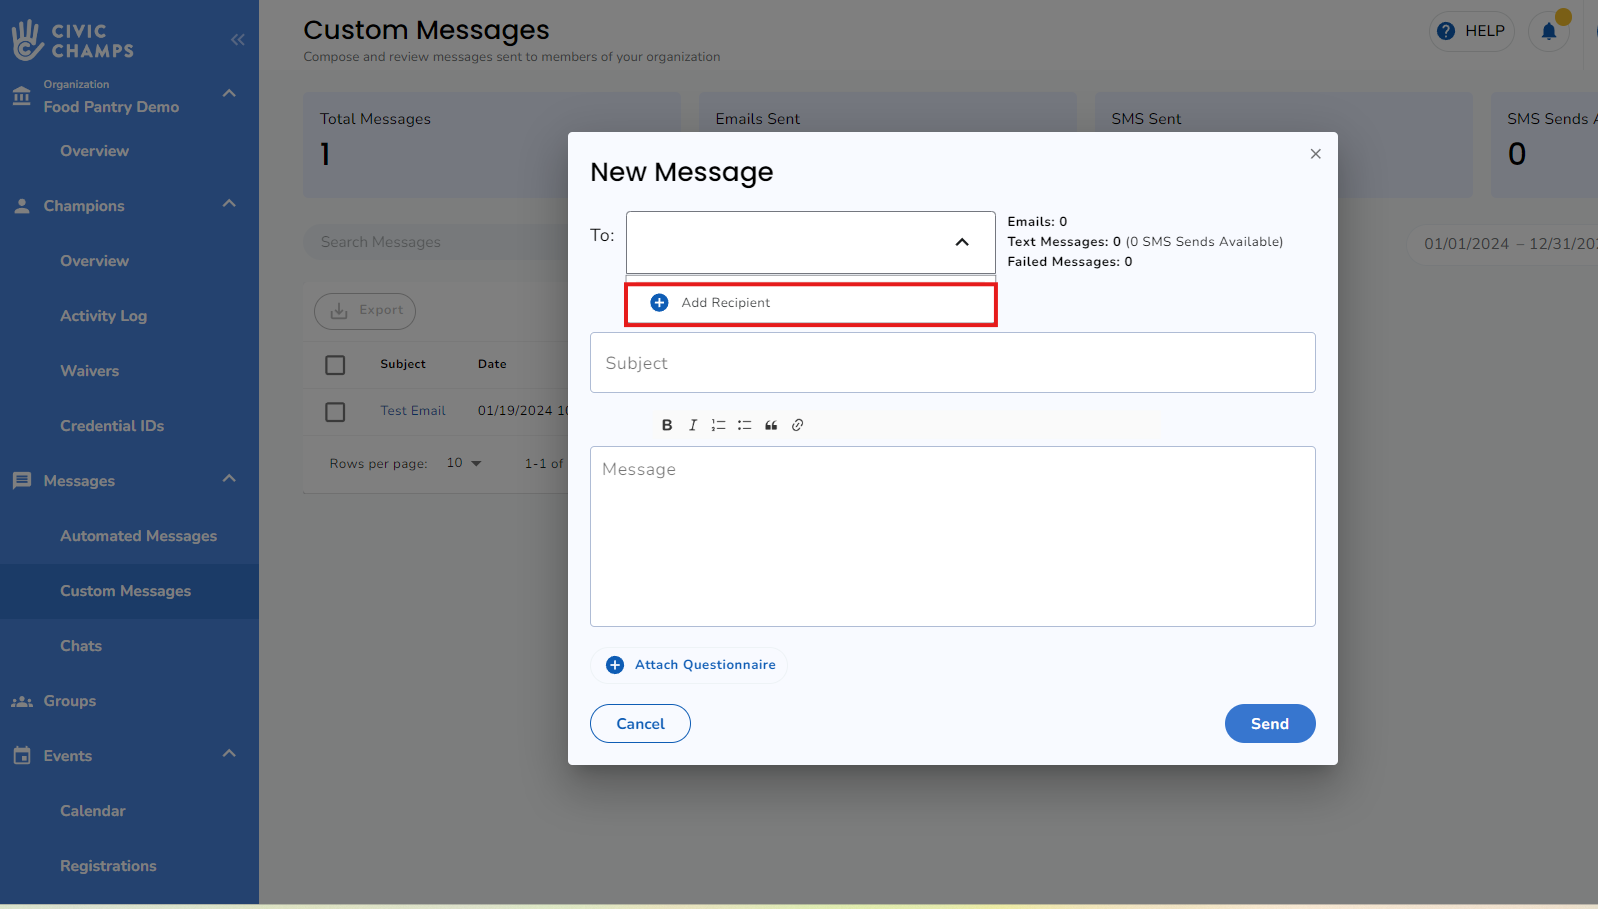Click Attach Questionnaire button
The image size is (1598, 909).
coord(690,665)
